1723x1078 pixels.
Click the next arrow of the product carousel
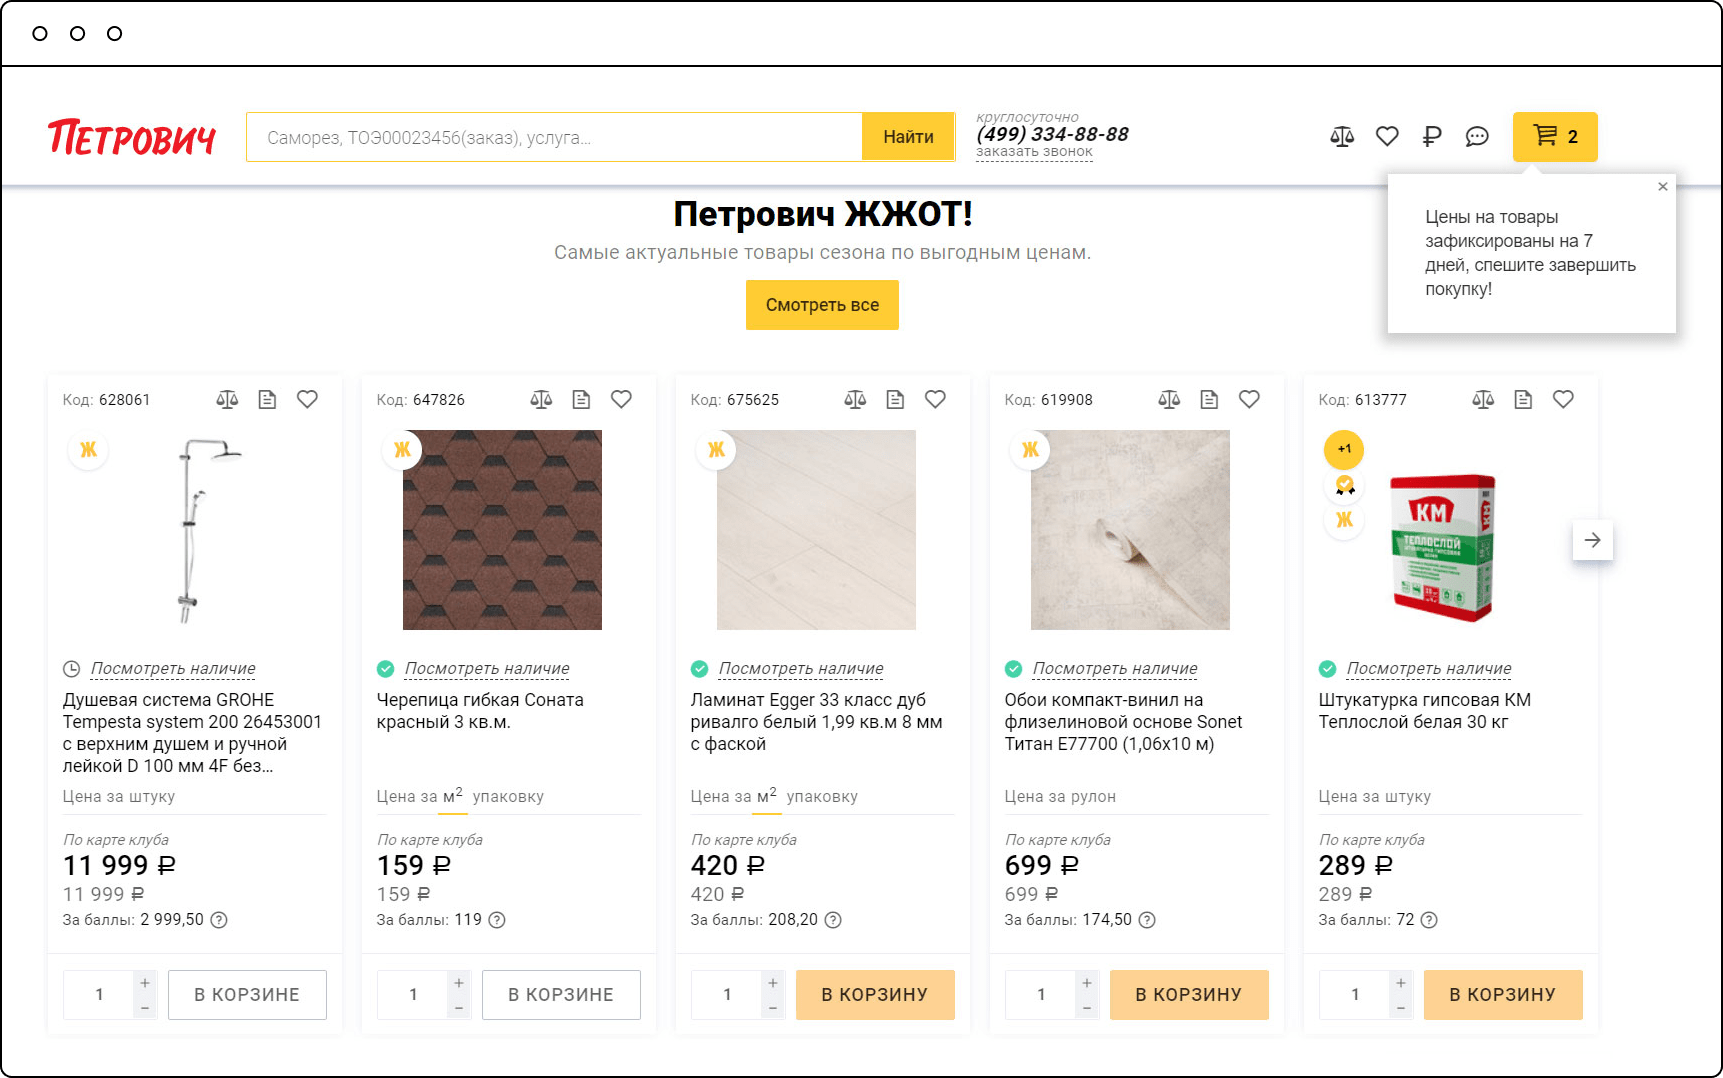point(1593,540)
